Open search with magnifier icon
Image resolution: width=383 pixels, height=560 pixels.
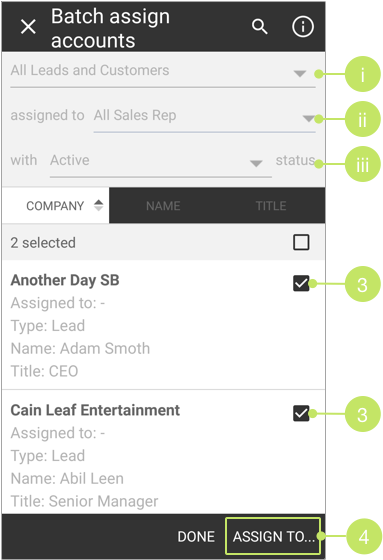click(259, 27)
